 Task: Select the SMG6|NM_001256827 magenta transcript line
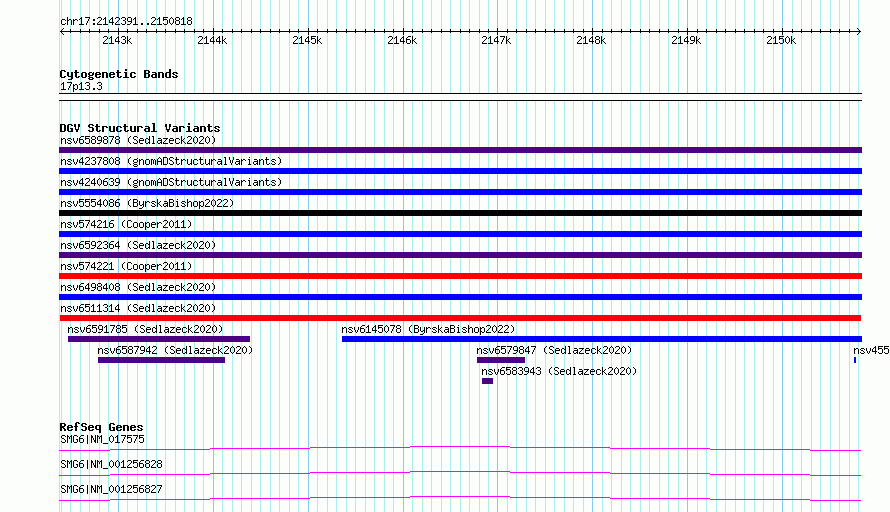click(x=460, y=498)
